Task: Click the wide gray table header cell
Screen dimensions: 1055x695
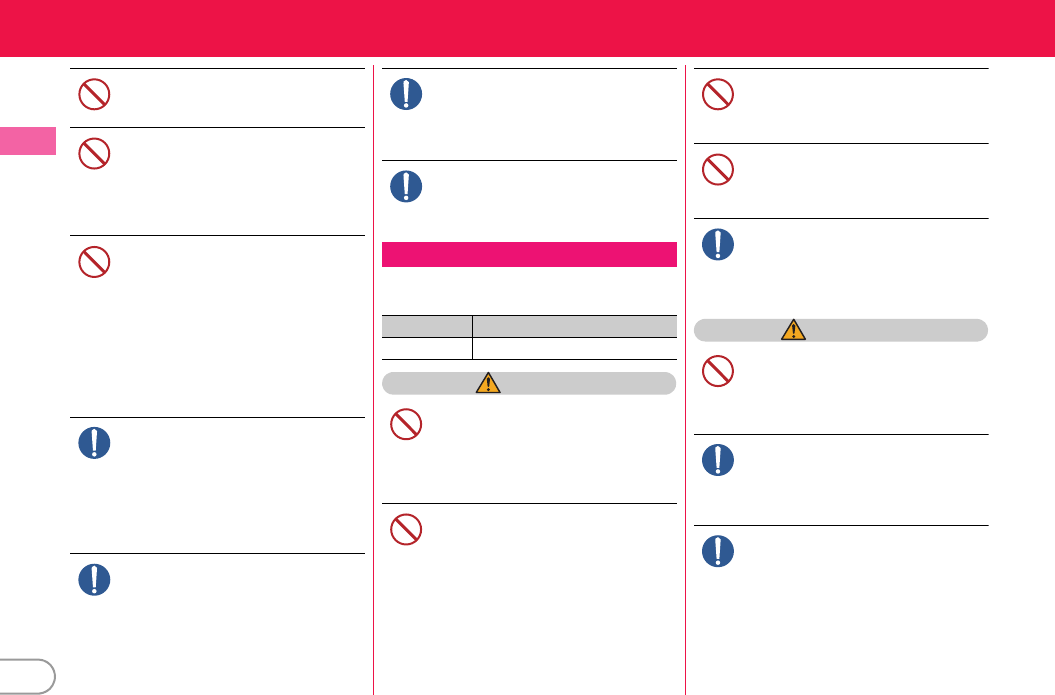Action: (x=574, y=325)
